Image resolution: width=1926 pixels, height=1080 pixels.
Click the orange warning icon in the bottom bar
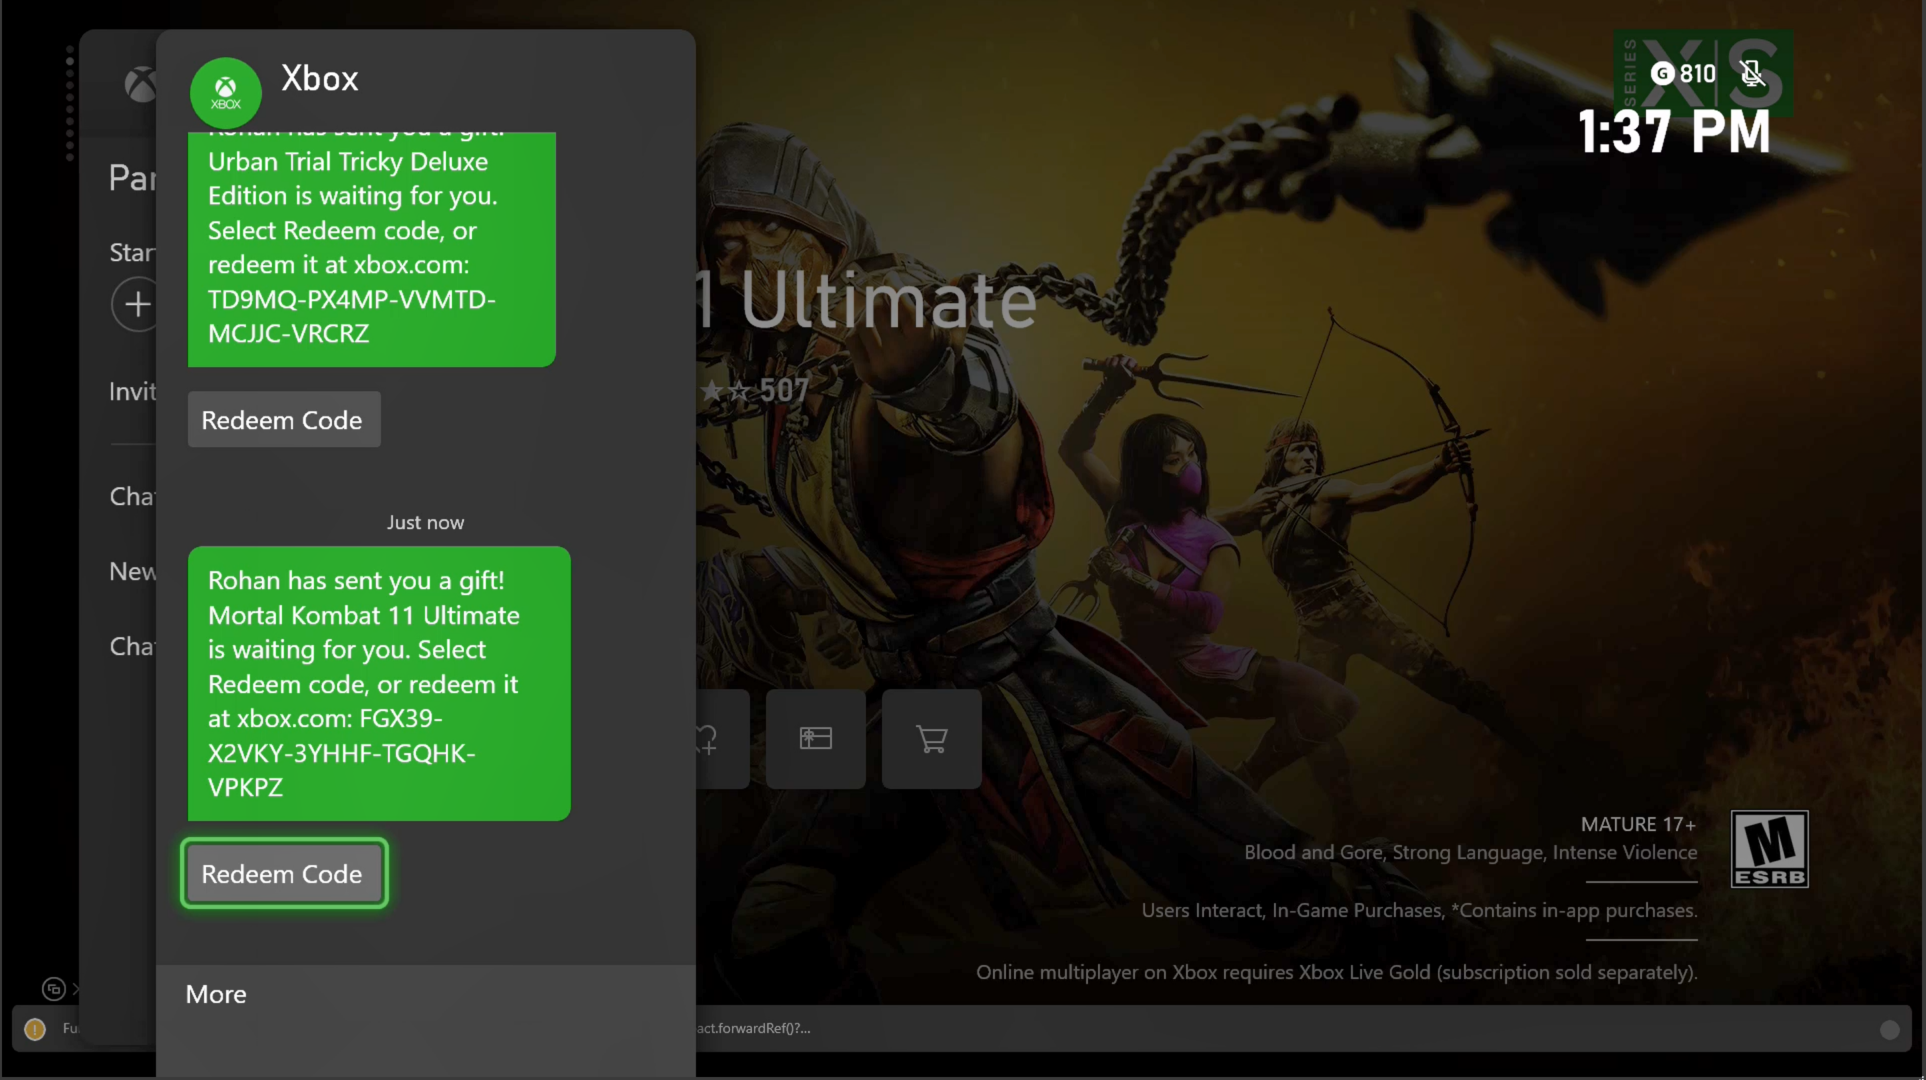pos(35,1029)
